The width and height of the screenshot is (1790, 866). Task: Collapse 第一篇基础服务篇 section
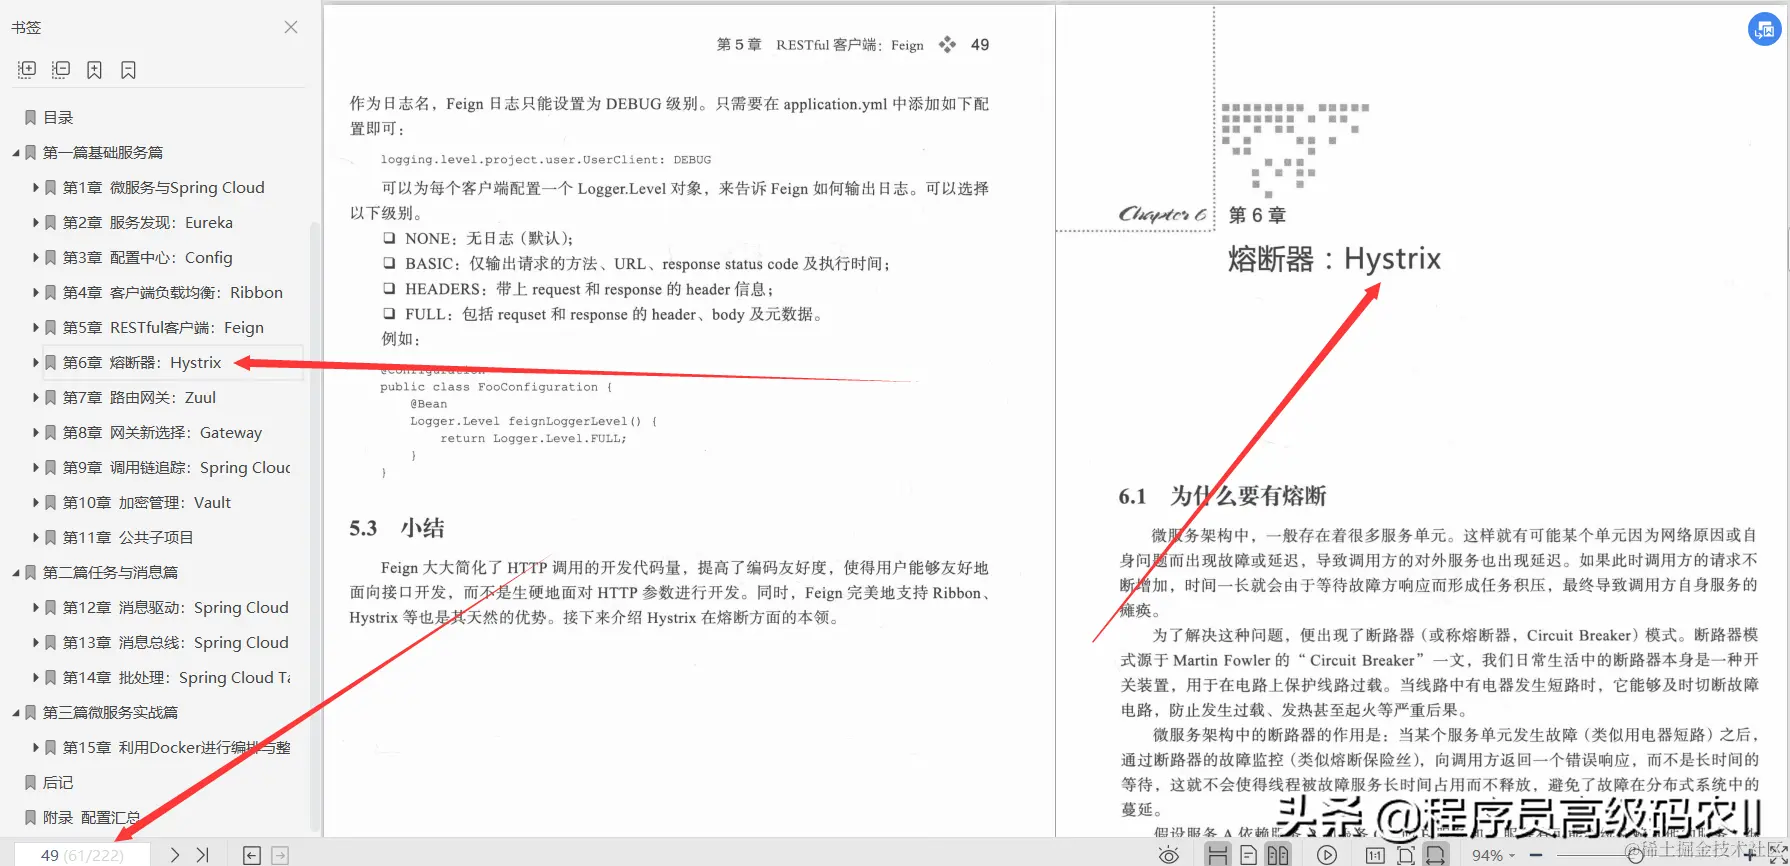tap(16, 153)
